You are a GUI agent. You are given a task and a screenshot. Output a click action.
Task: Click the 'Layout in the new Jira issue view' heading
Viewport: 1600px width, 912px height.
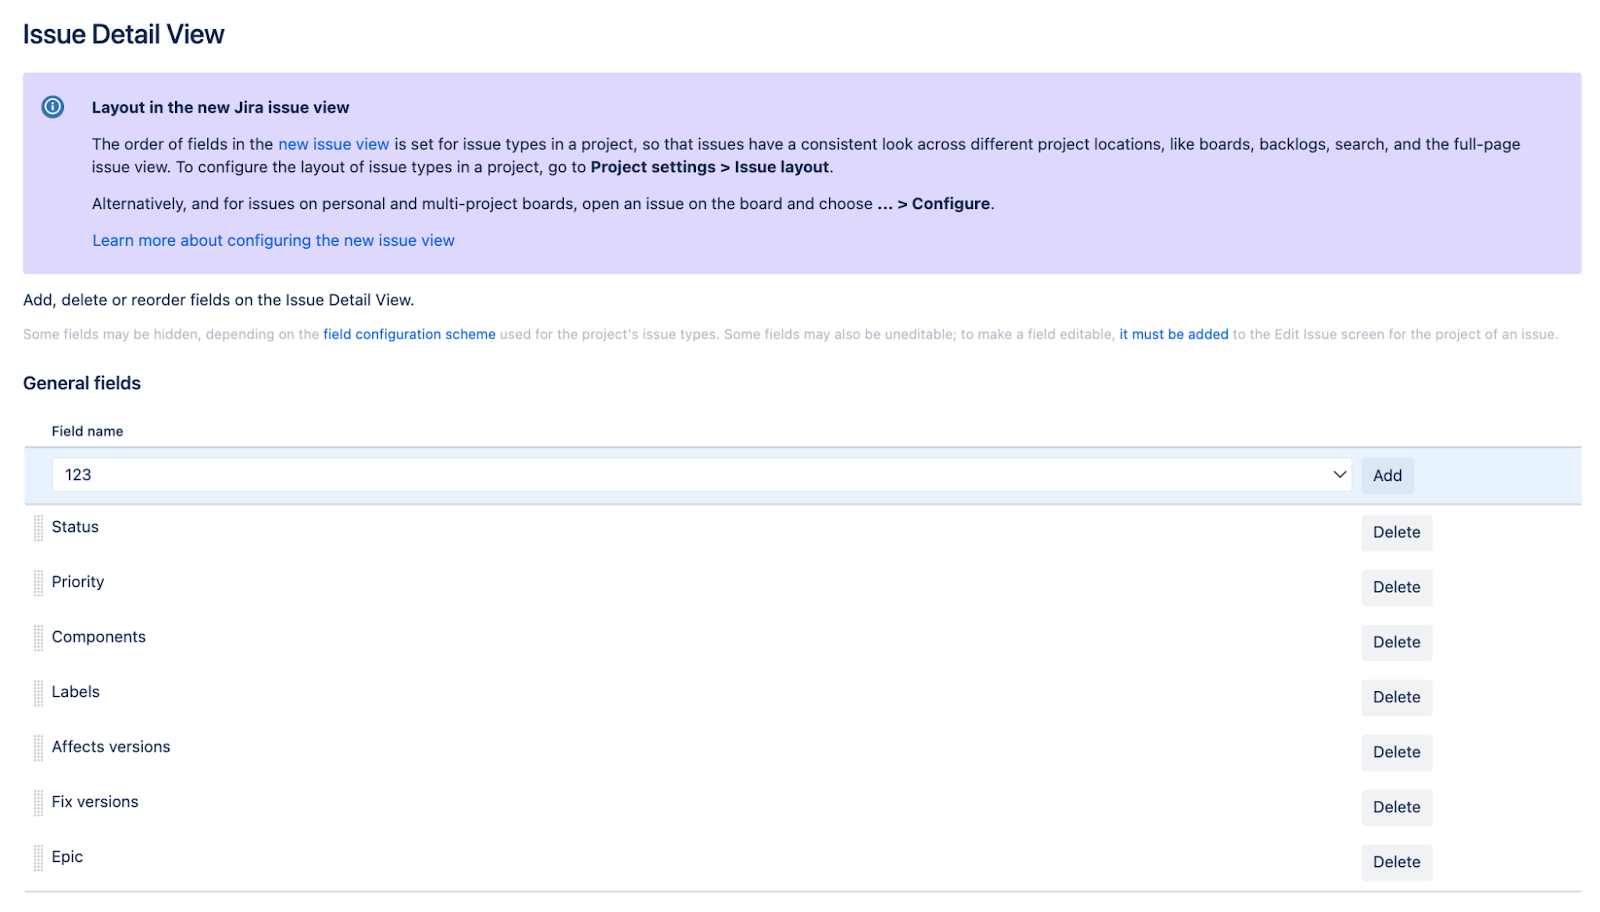[221, 107]
